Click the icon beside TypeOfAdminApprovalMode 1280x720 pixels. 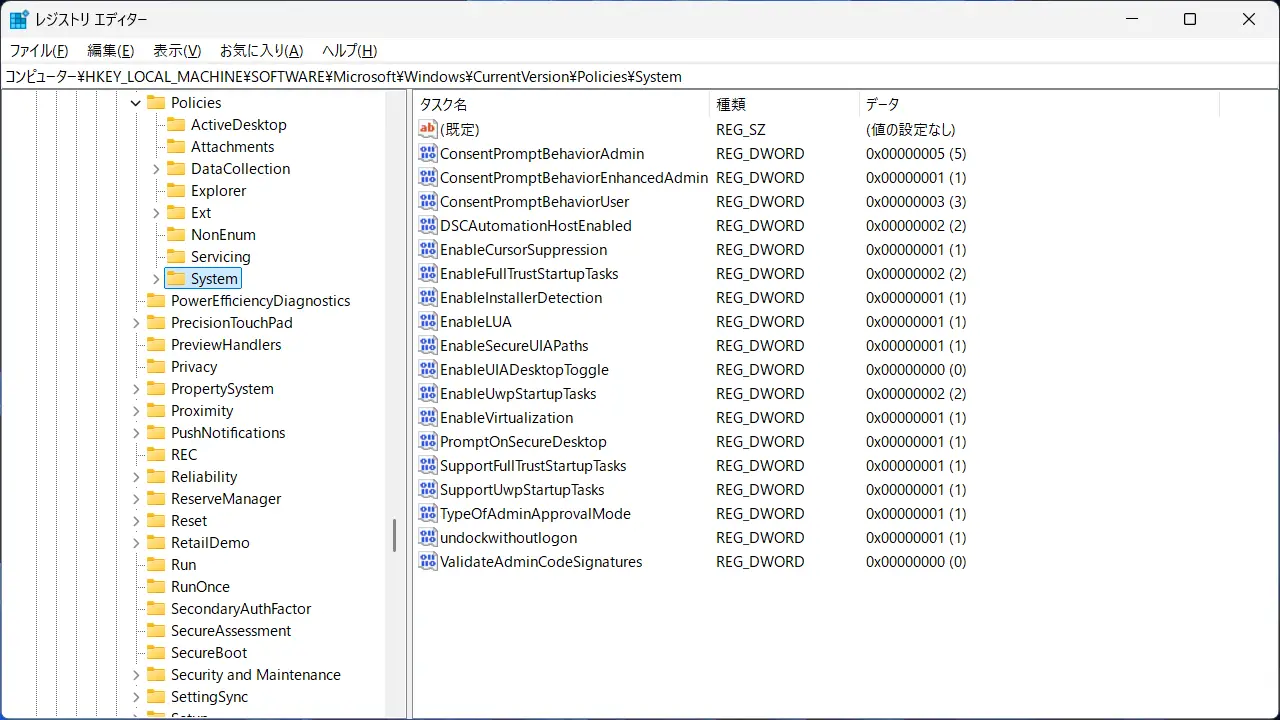(x=428, y=514)
